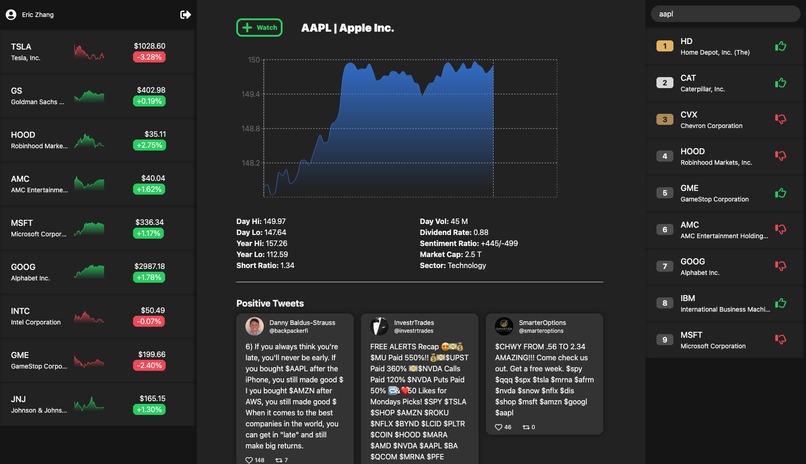Click the logout icon beside Eric Zhang
The height and width of the screenshot is (464, 806).
pyautogui.click(x=186, y=14)
